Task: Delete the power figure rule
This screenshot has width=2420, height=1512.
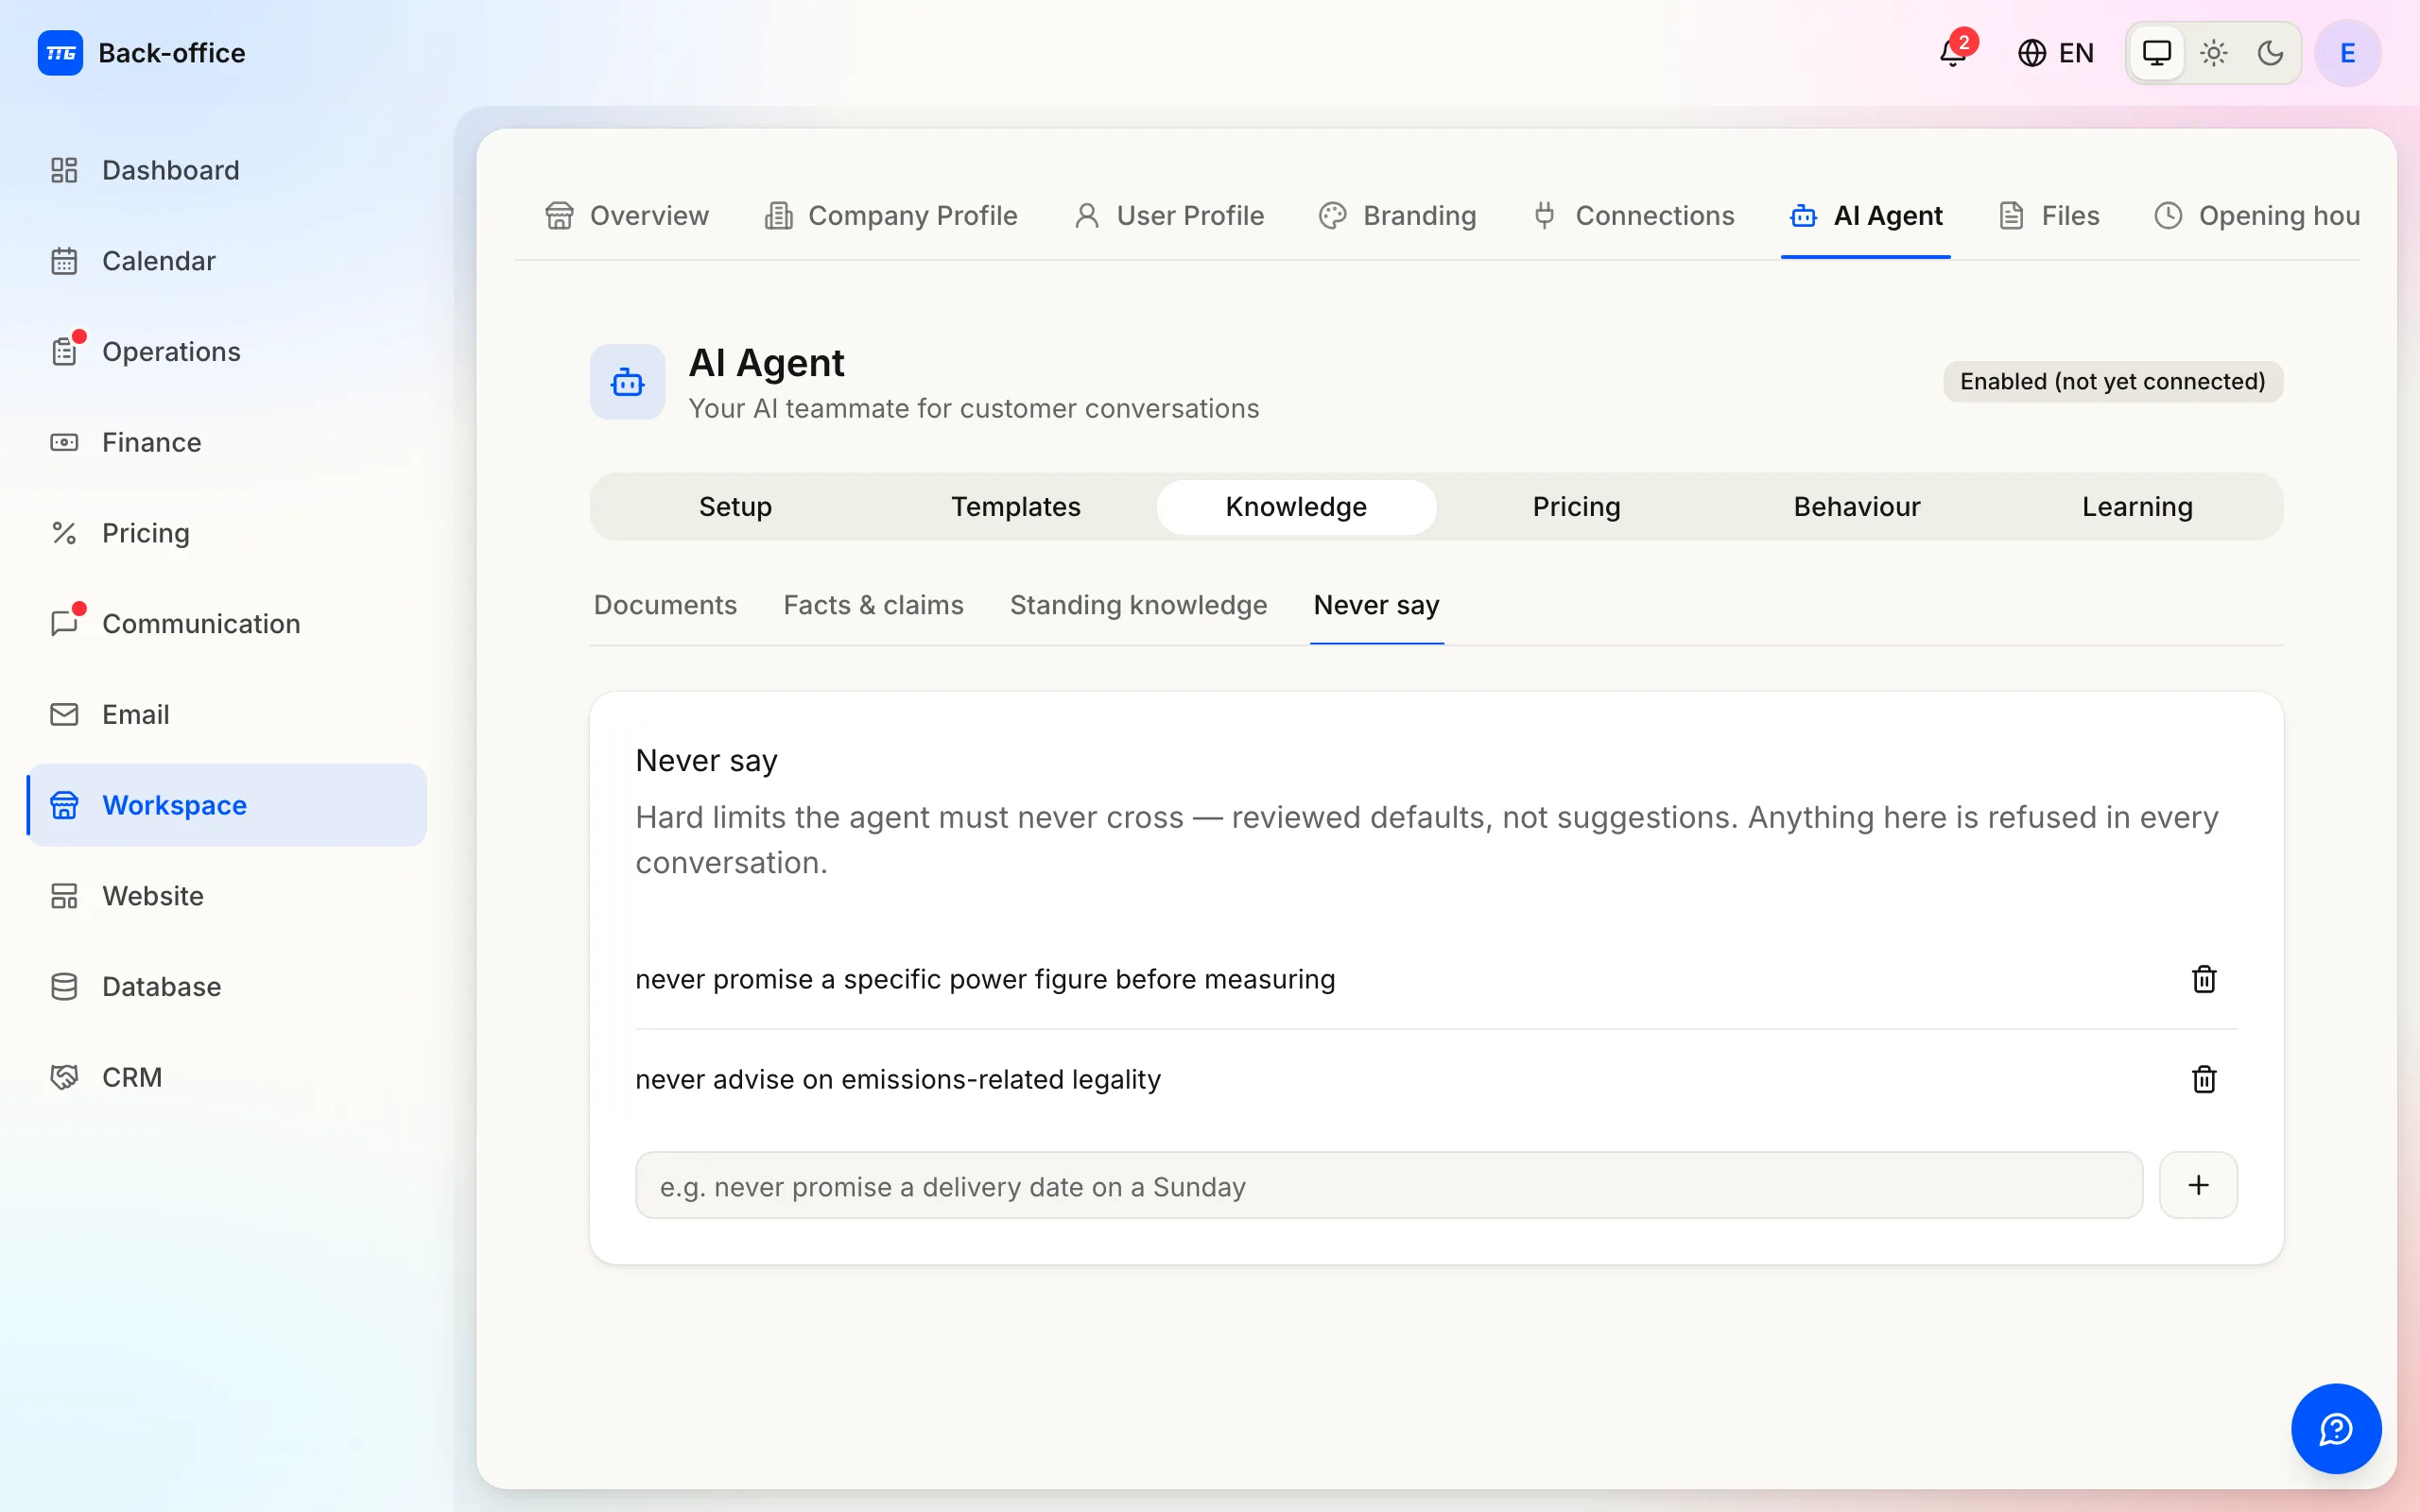Action: pos(2204,979)
